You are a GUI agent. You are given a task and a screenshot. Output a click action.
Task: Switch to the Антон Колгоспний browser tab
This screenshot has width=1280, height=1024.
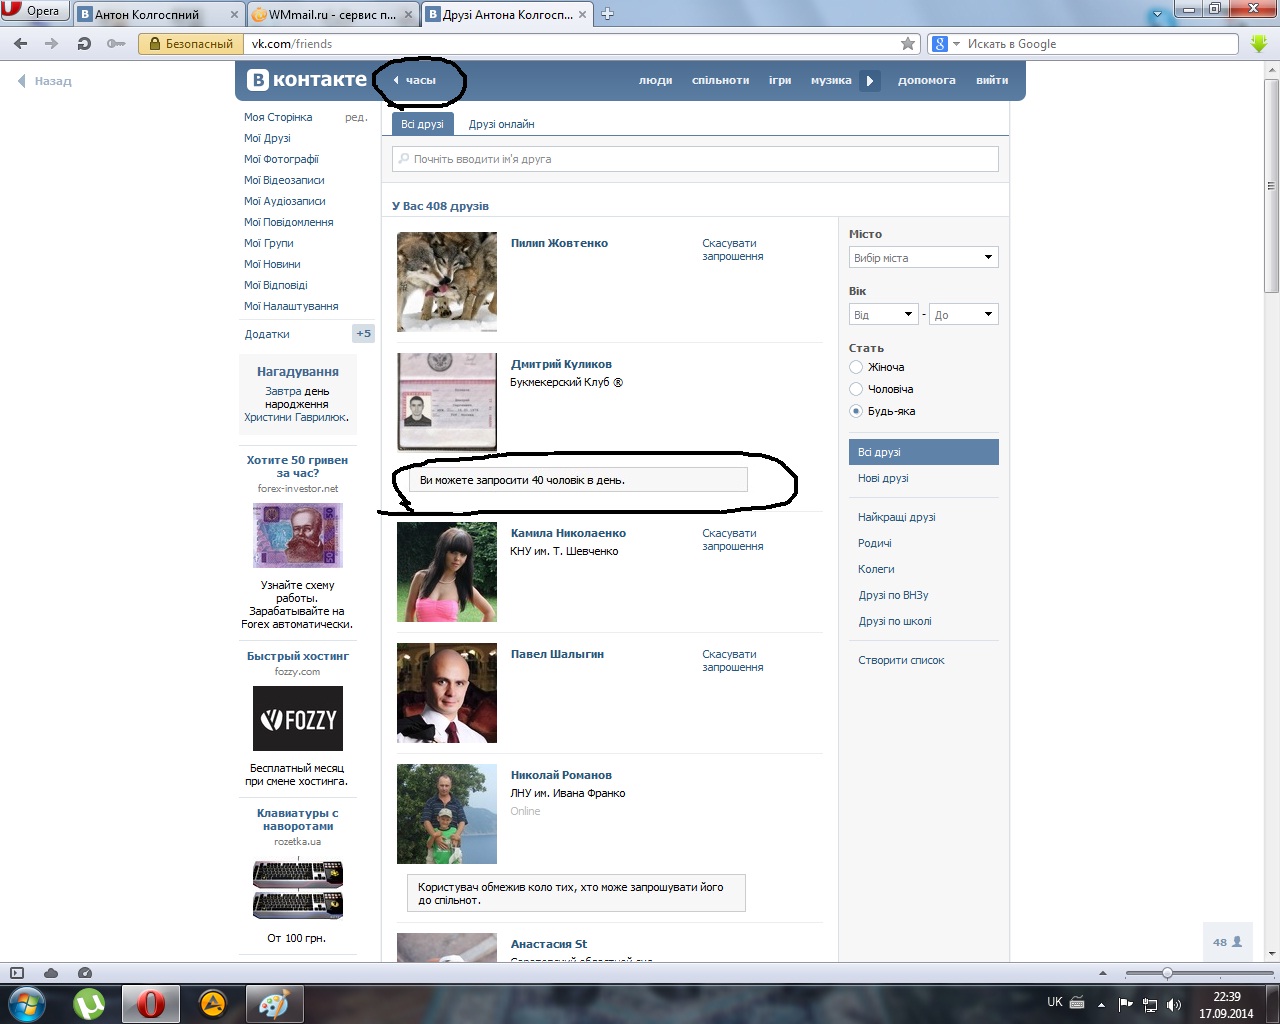coord(160,15)
